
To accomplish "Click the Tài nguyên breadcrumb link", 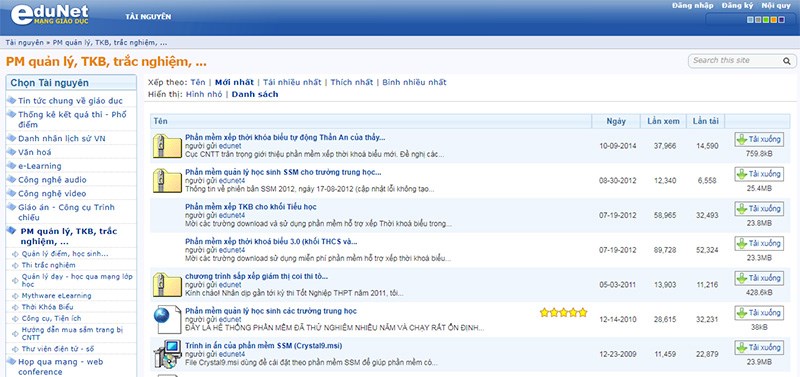I will (x=24, y=42).
